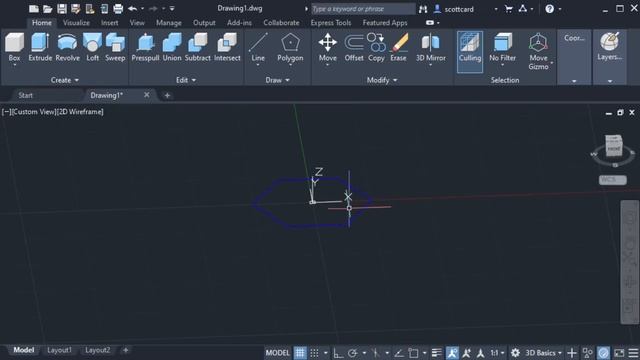Add a new layout tab
640x360 pixels.
point(126,350)
